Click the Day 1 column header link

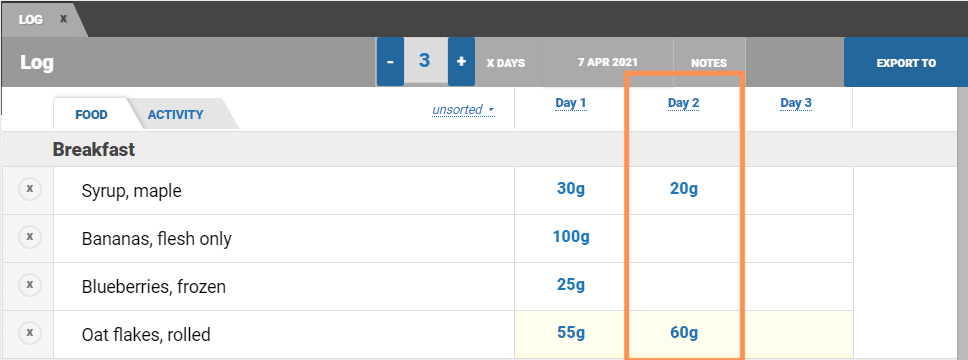(x=571, y=103)
